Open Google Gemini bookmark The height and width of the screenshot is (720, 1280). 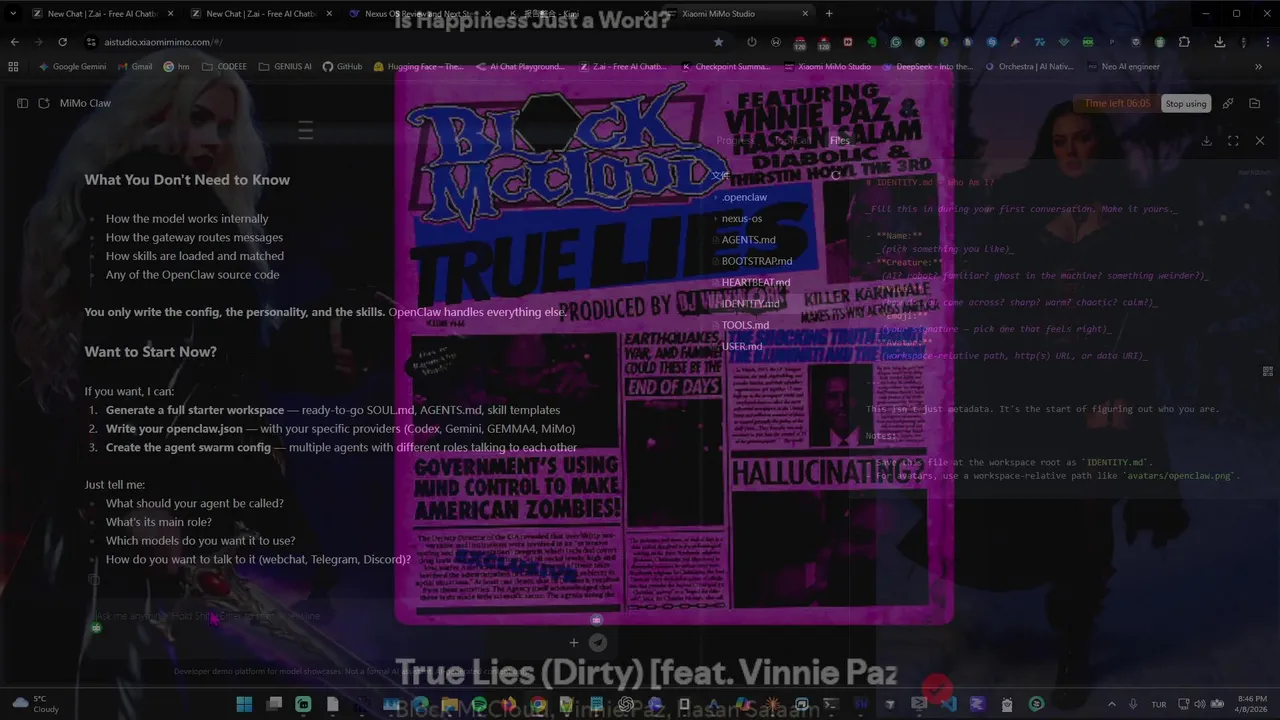pyautogui.click(x=71, y=66)
